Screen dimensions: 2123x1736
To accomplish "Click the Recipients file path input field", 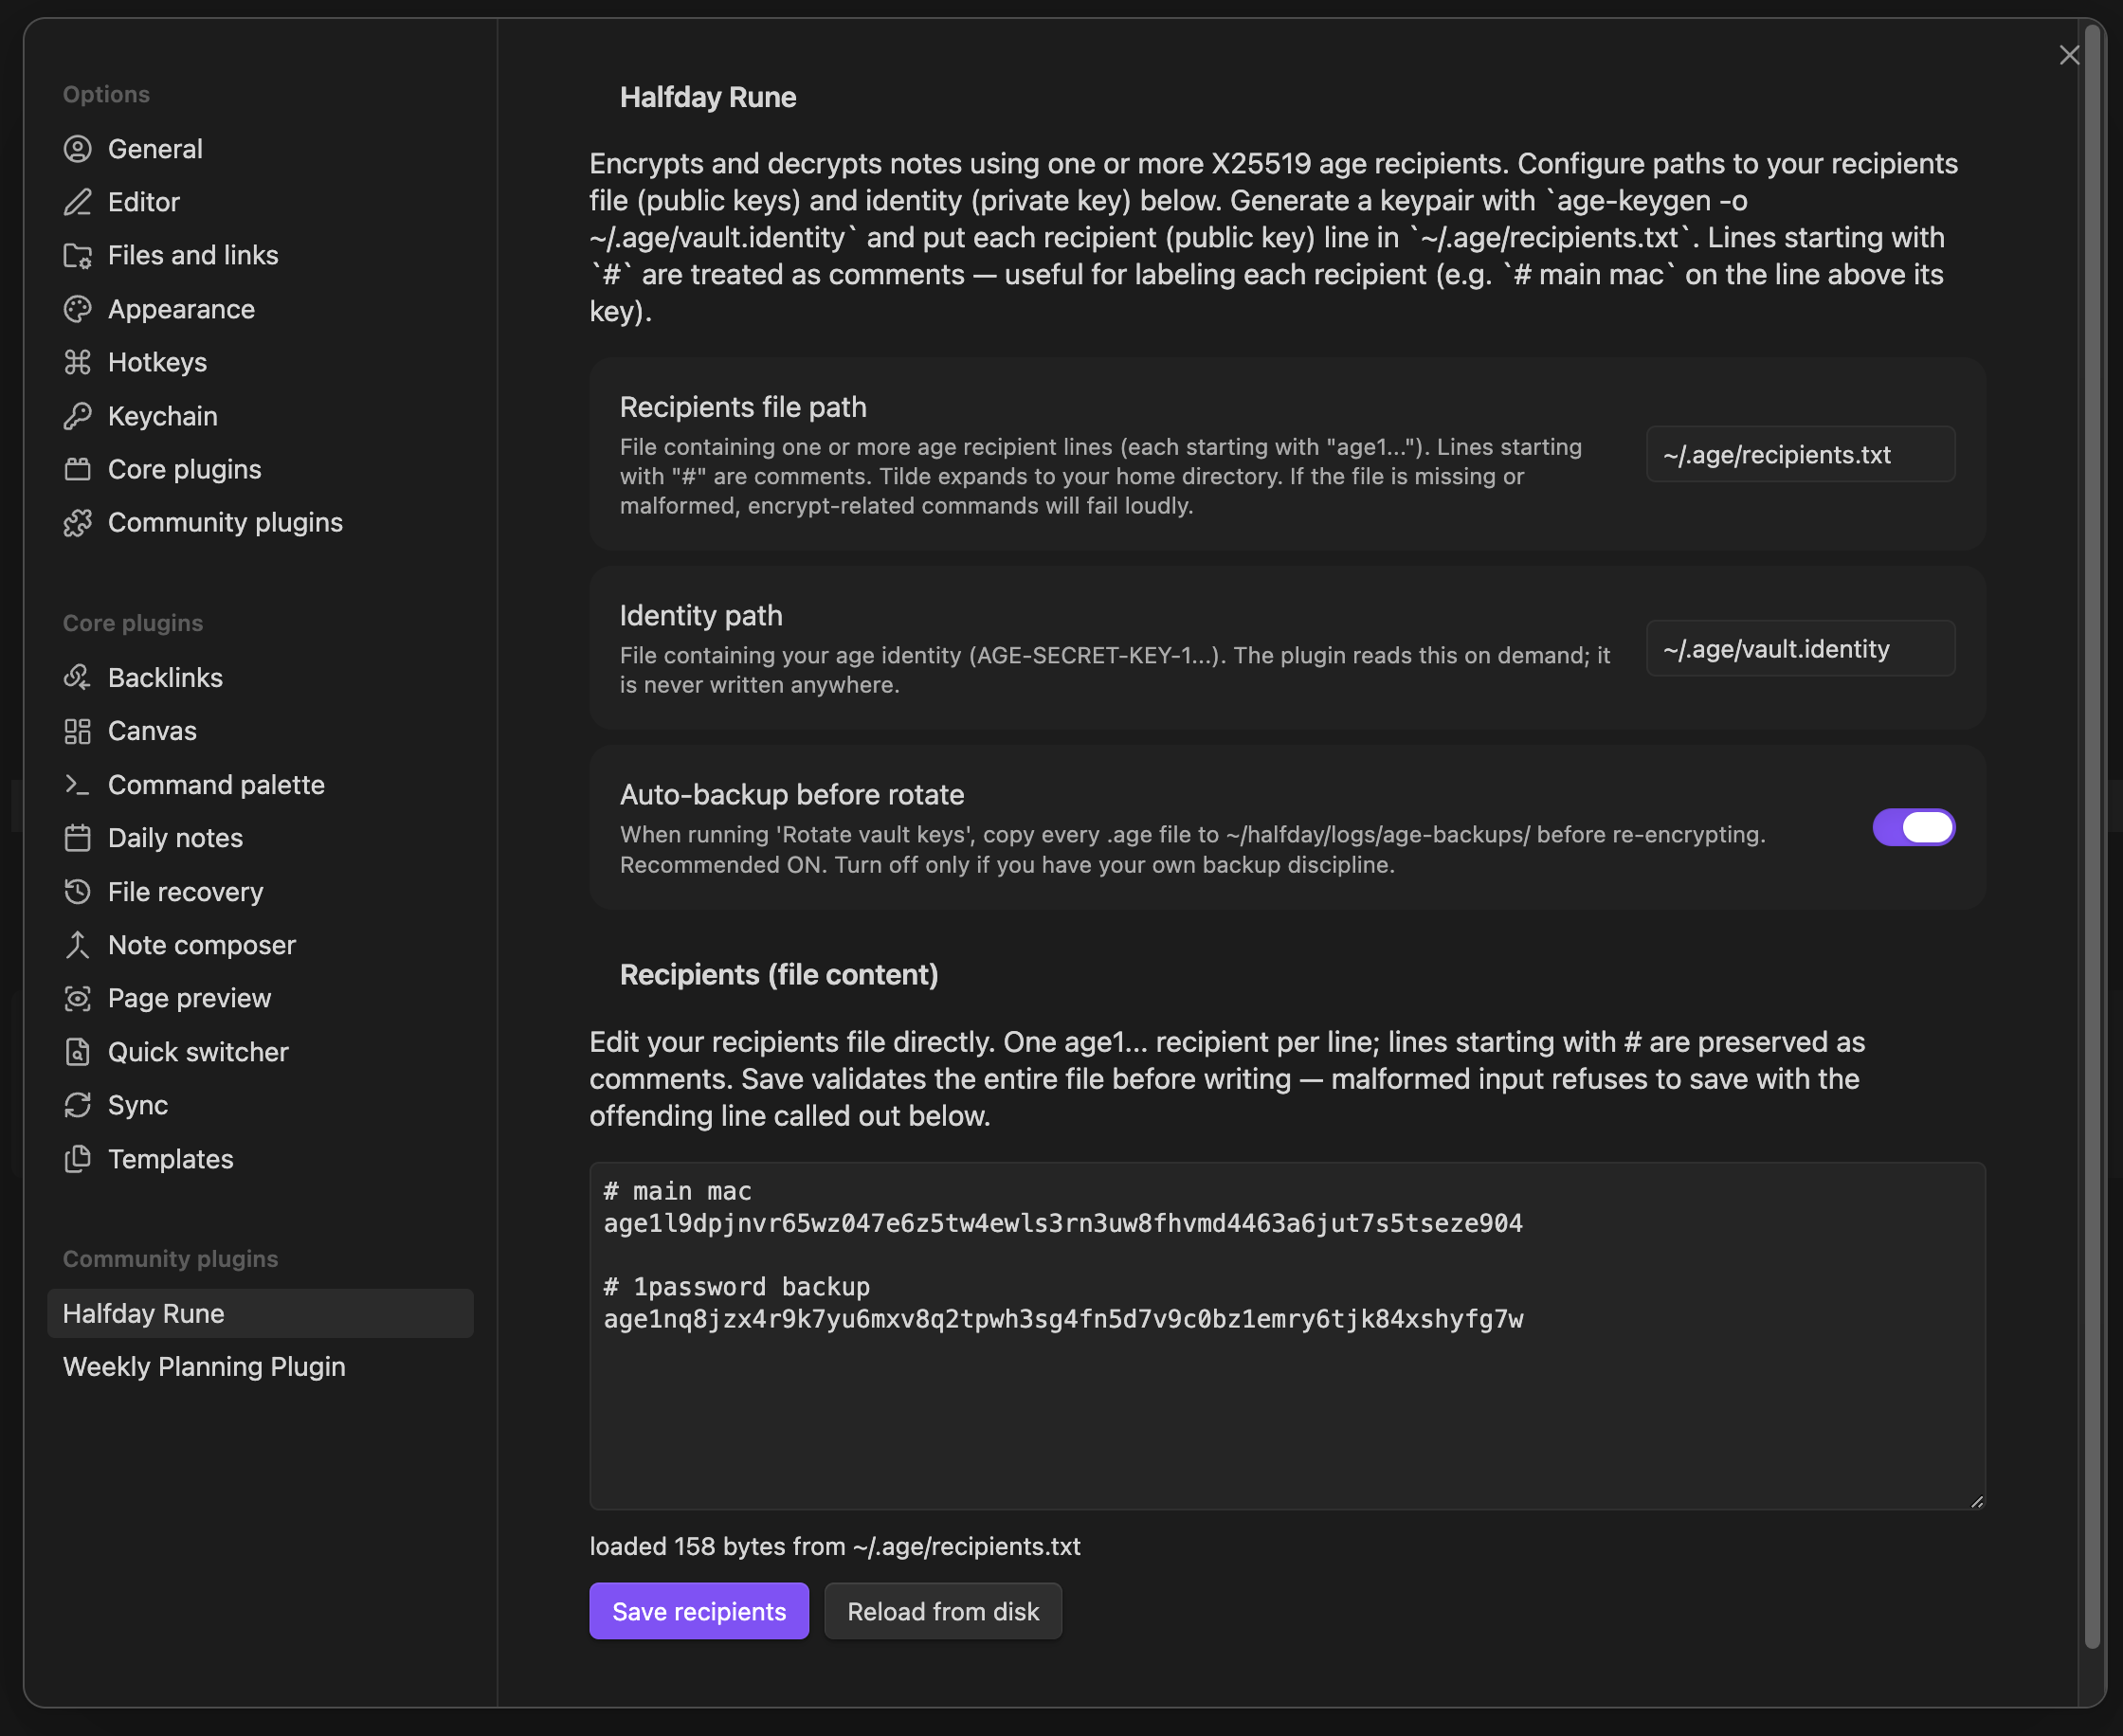I will point(1800,455).
